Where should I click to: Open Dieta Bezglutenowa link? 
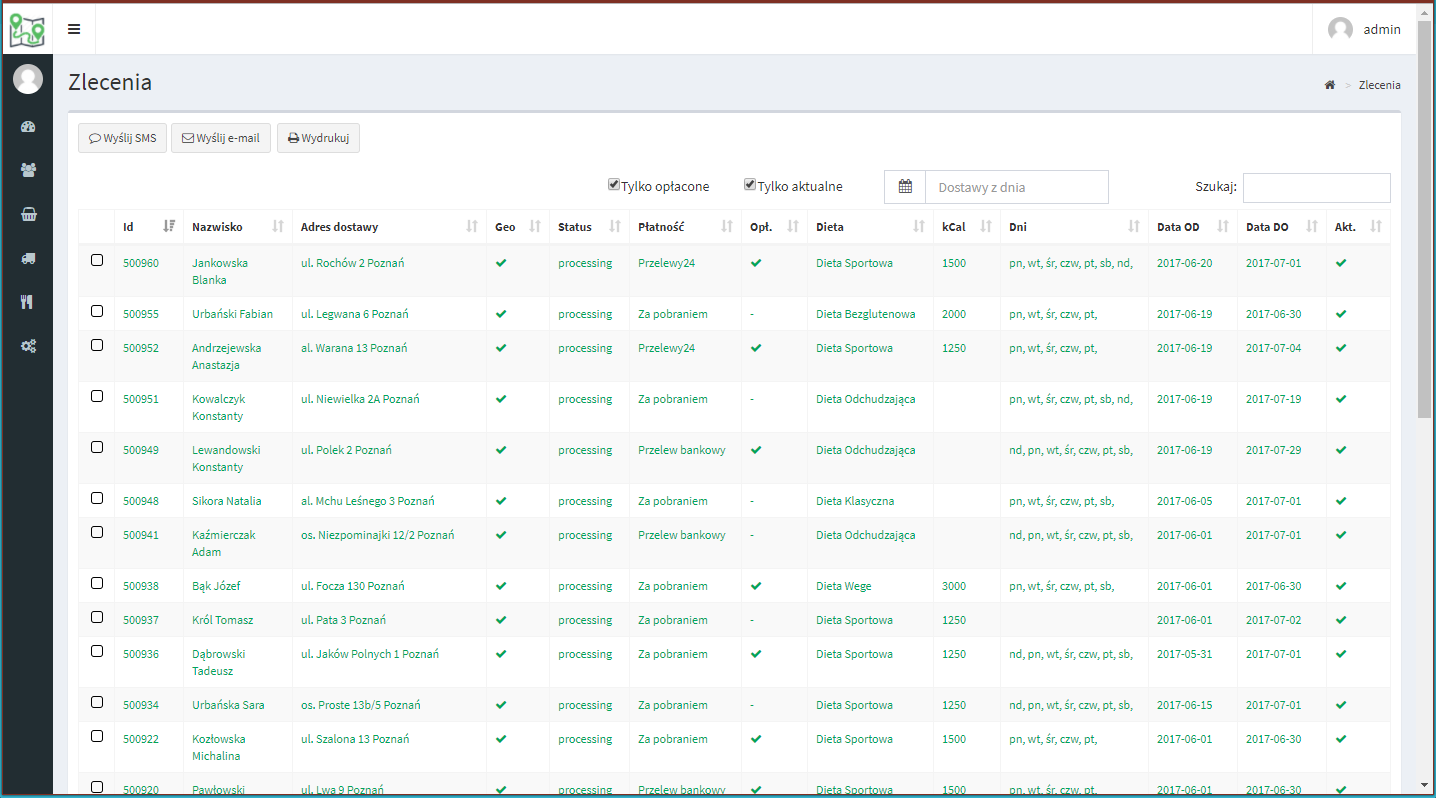click(866, 314)
